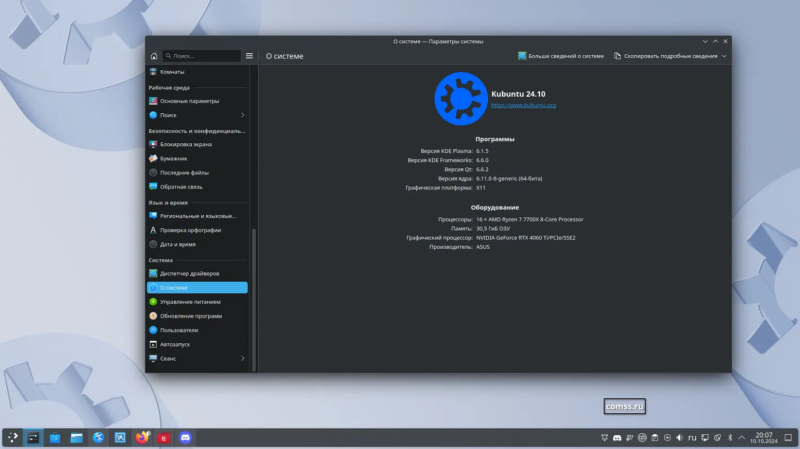Open Региональные и языковые settings
Image resolution: width=800 pixels, height=449 pixels.
click(197, 216)
